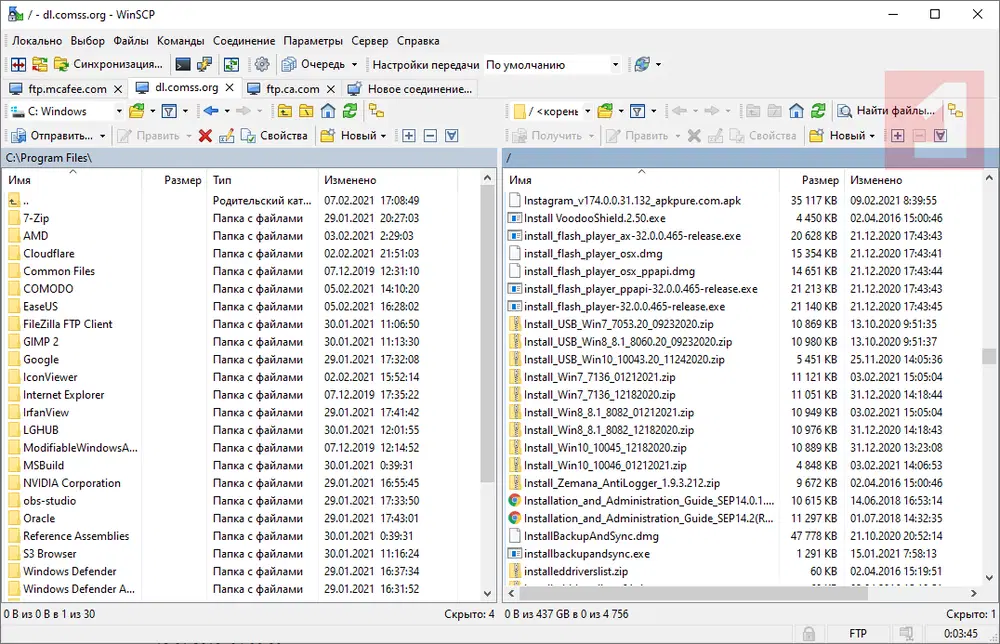Open the Новое соединение... tab
This screenshot has height=644, width=1000.
(410, 89)
